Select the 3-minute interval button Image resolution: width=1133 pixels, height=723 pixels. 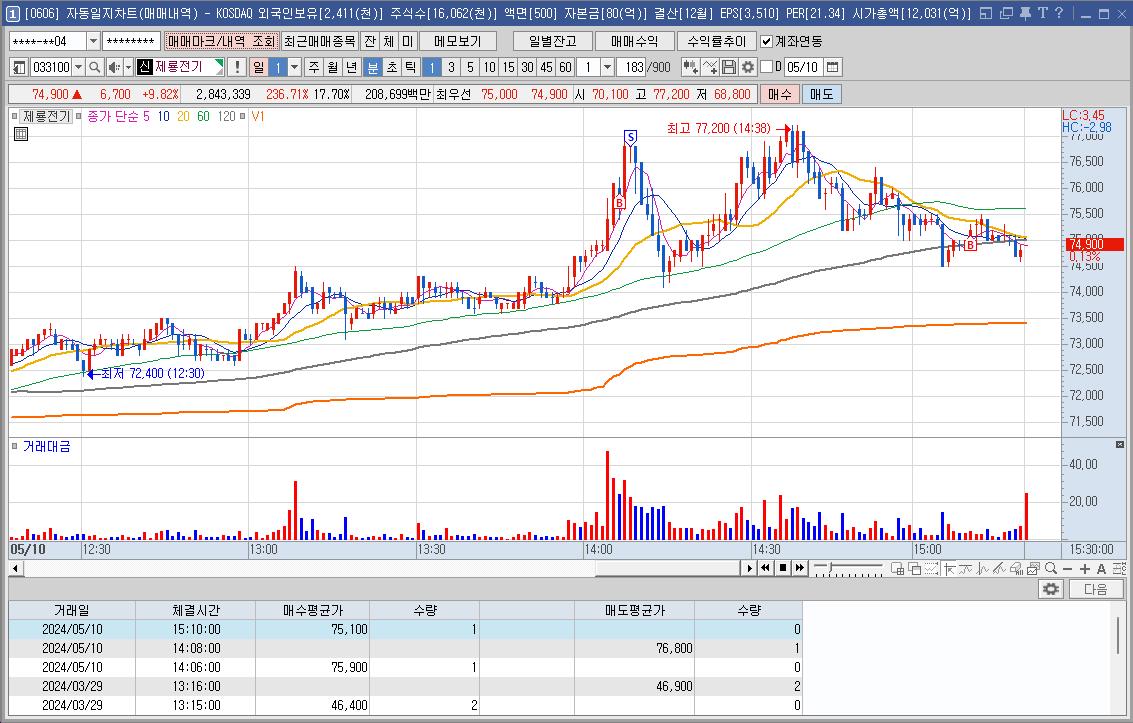point(451,67)
